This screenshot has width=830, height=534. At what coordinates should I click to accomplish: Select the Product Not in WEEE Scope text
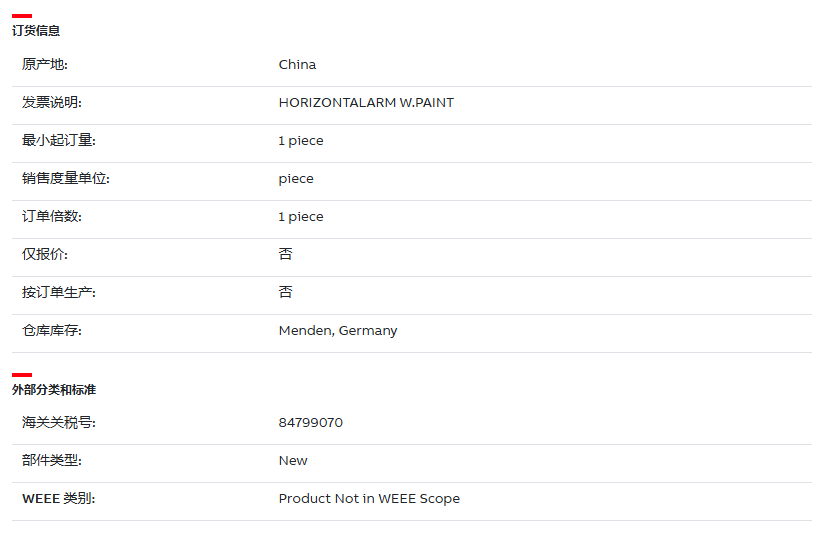click(x=369, y=499)
